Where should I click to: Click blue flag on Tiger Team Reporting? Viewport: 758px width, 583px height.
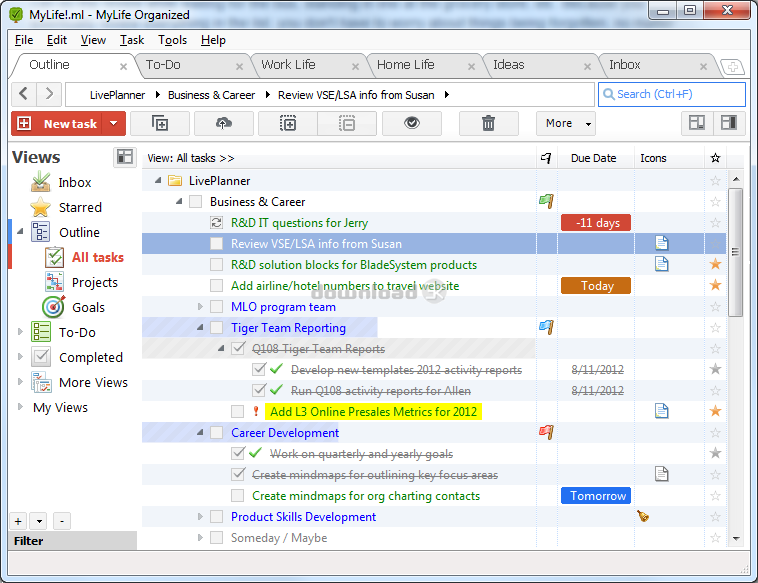click(546, 327)
